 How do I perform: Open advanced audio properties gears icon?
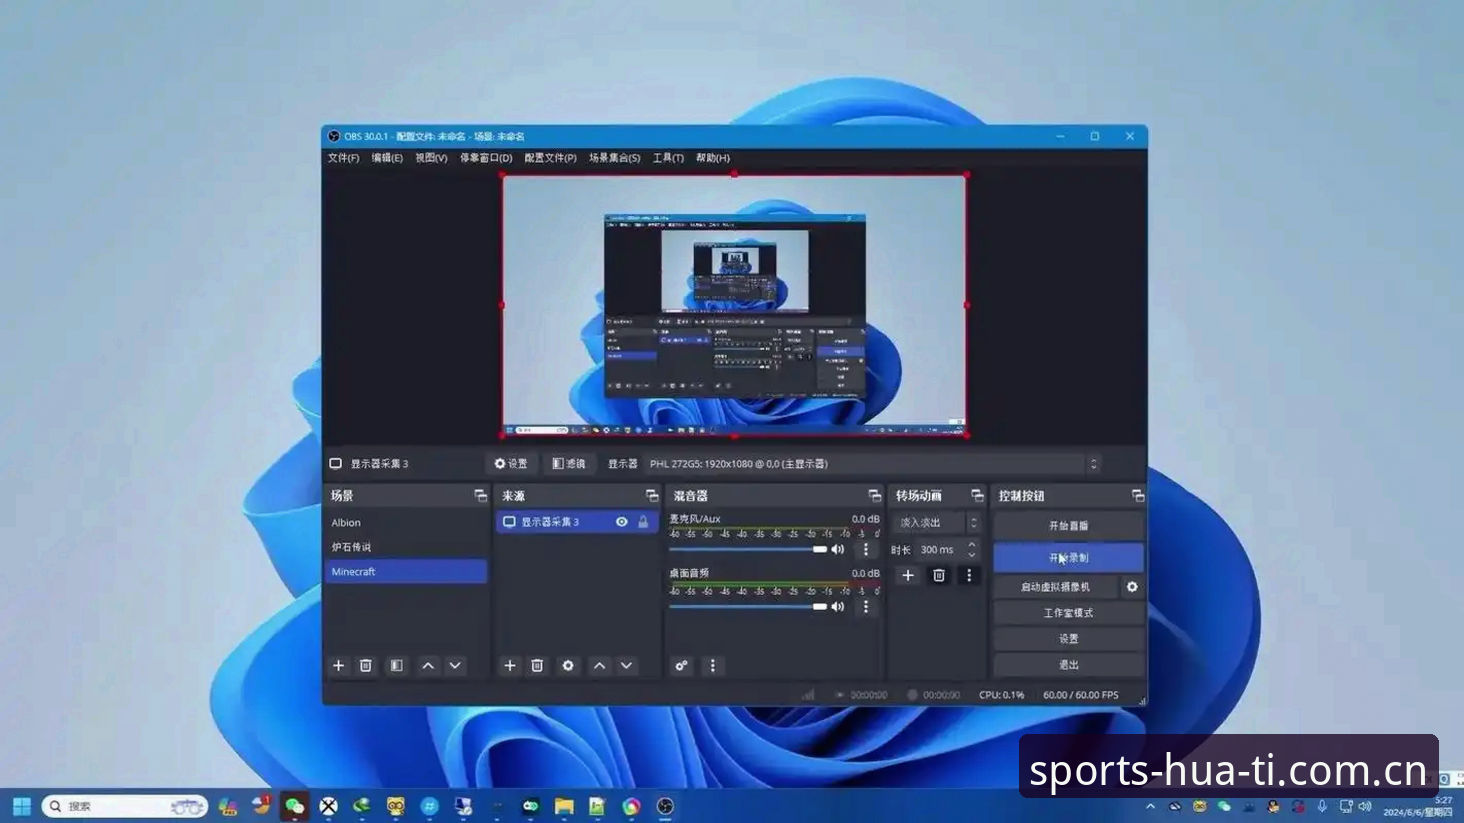[x=681, y=666]
